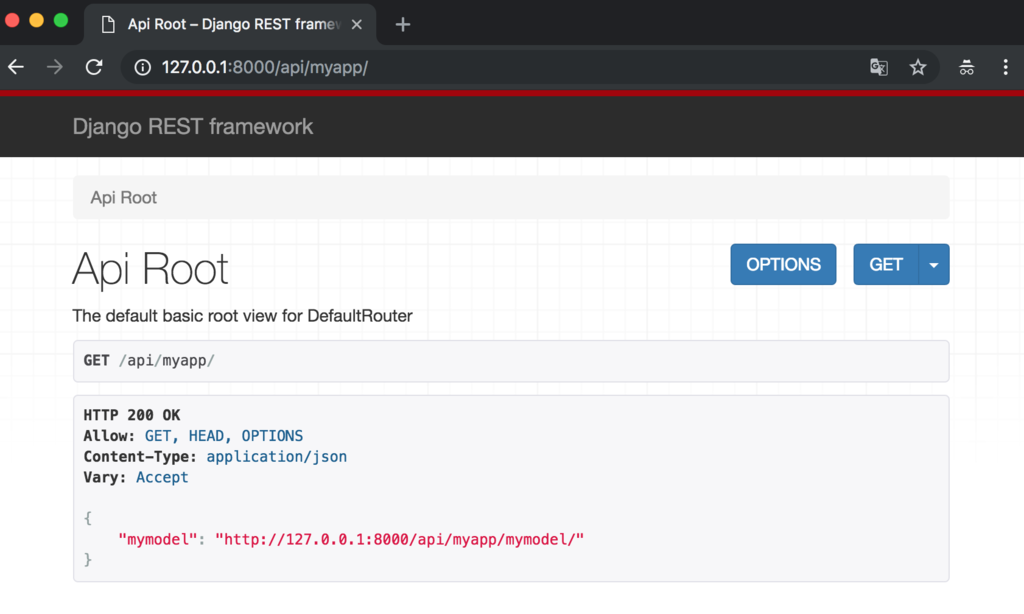Click the Api Root page heading
1024x614 pixels.
coord(150,269)
